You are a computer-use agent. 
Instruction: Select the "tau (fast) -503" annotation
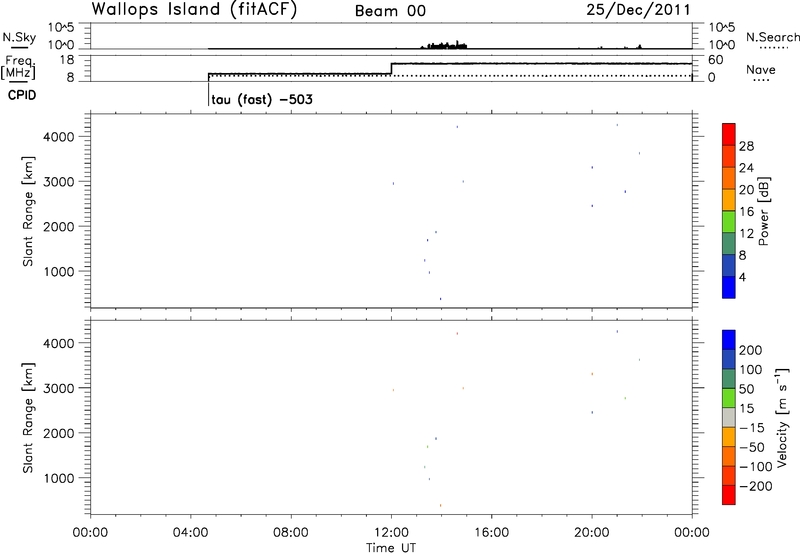point(262,99)
